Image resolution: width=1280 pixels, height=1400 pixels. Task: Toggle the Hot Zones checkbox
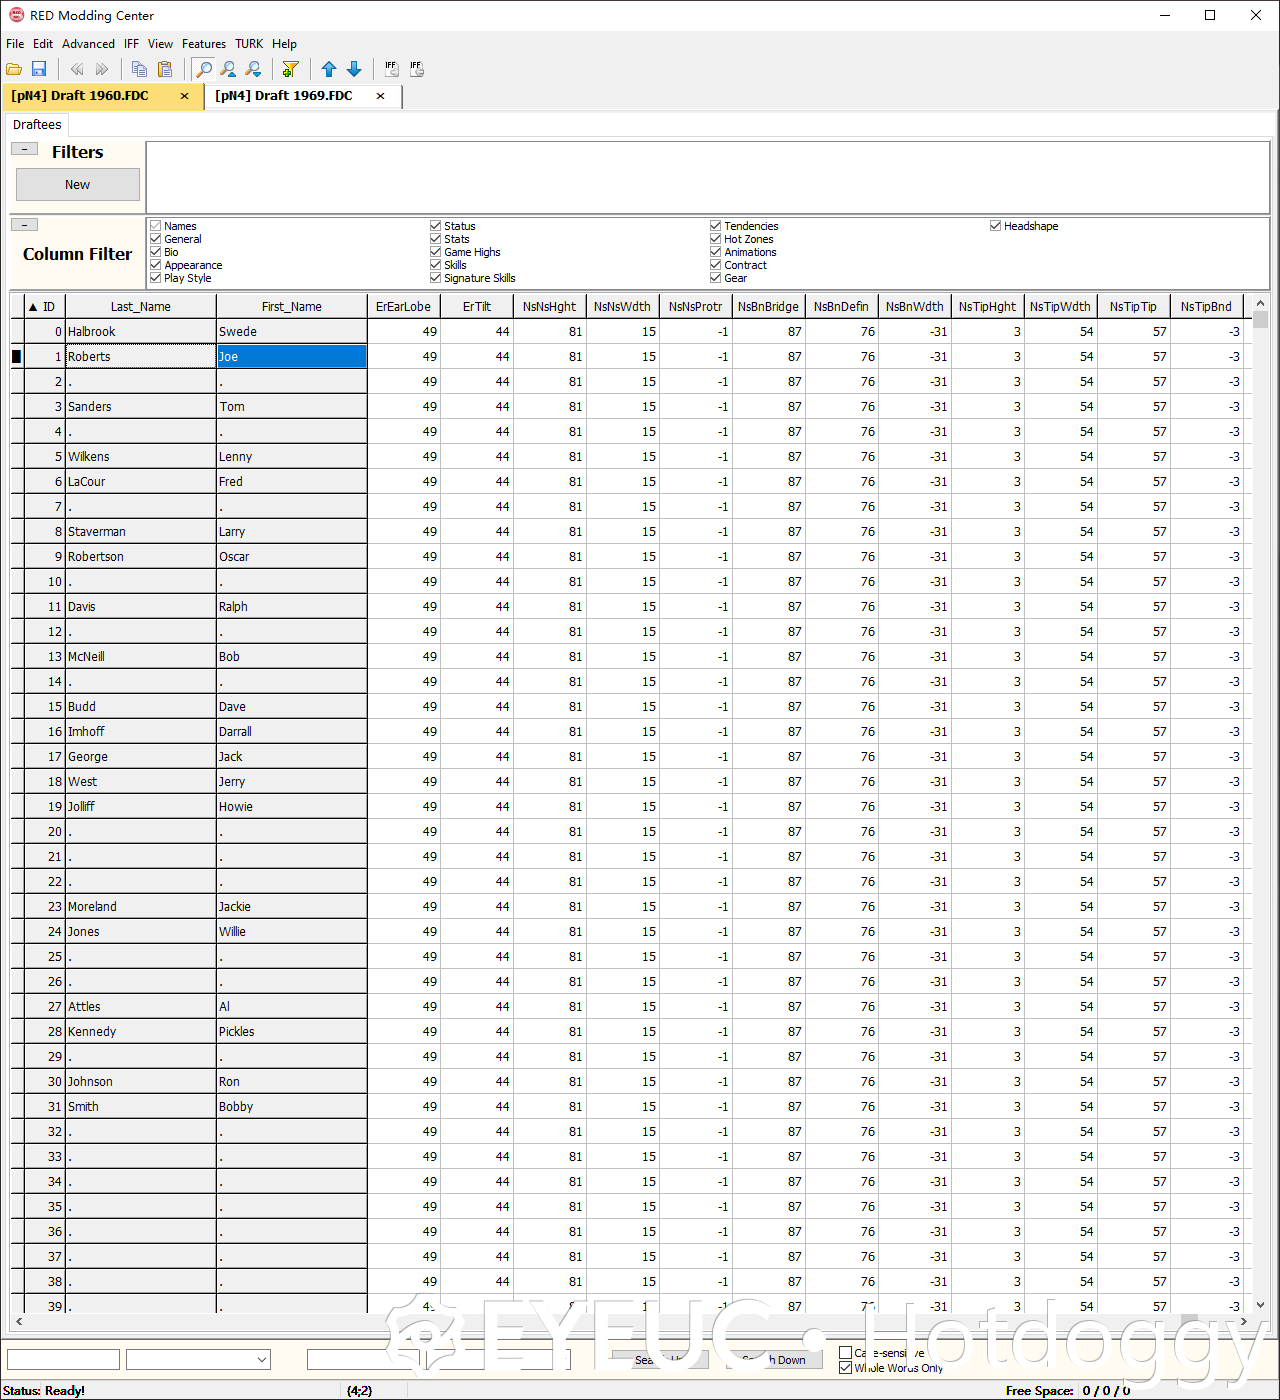coord(716,239)
